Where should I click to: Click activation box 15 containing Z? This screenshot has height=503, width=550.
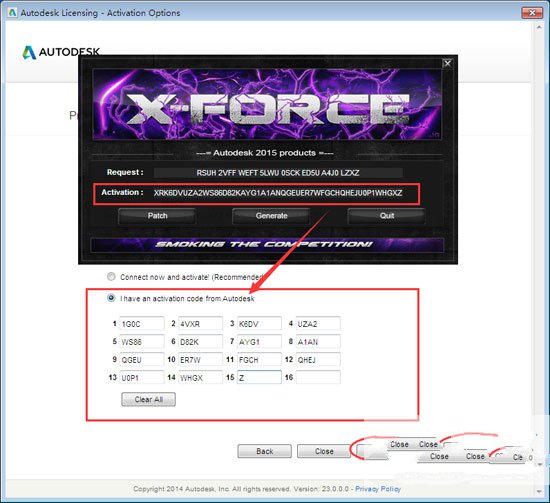pos(259,377)
